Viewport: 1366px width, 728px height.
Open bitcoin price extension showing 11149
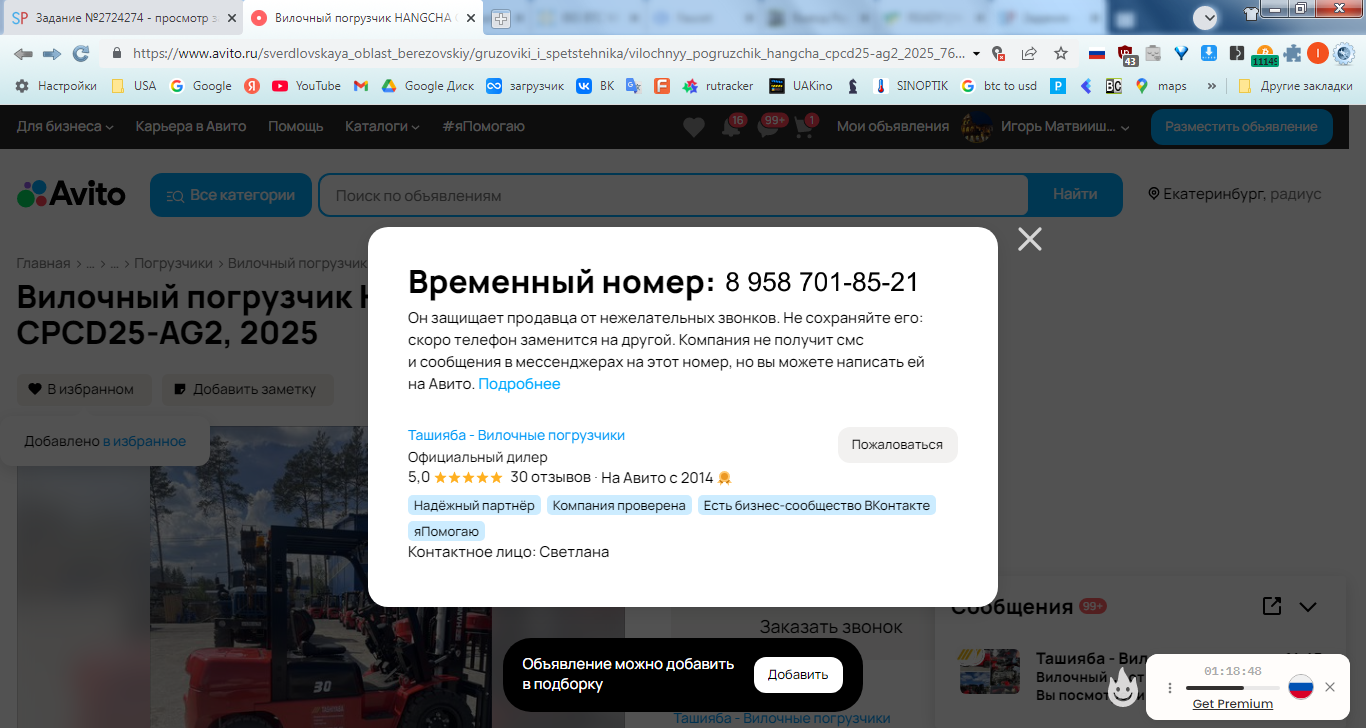(1265, 55)
